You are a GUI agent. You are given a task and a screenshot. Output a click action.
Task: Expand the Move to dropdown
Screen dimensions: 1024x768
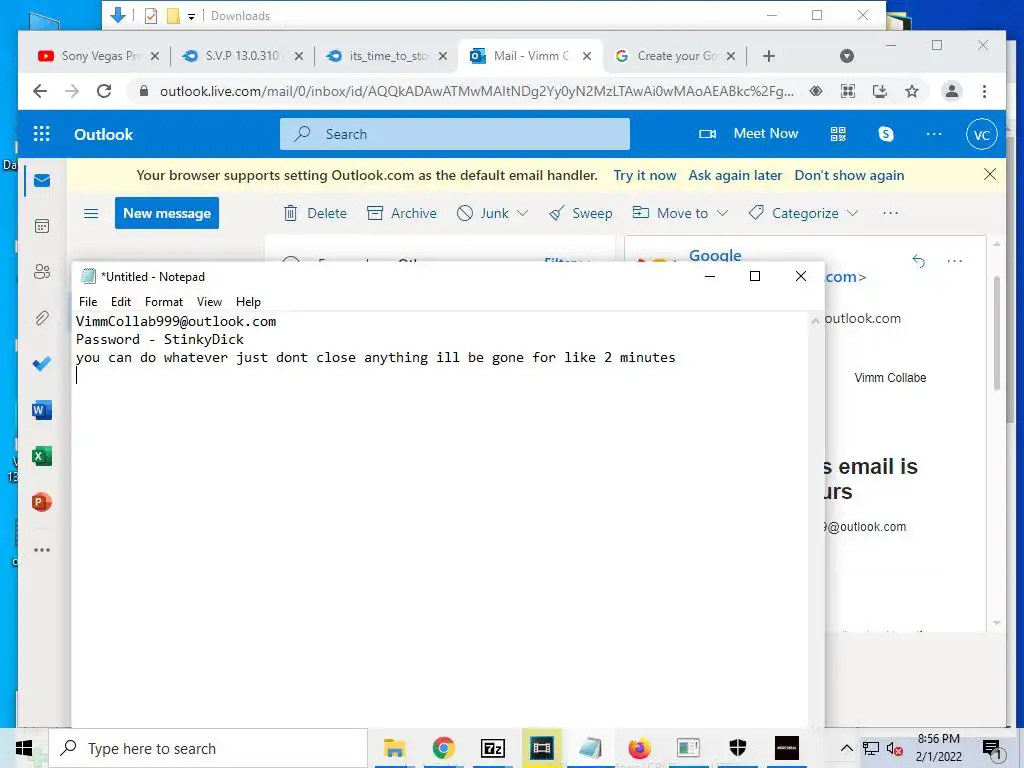coord(722,213)
